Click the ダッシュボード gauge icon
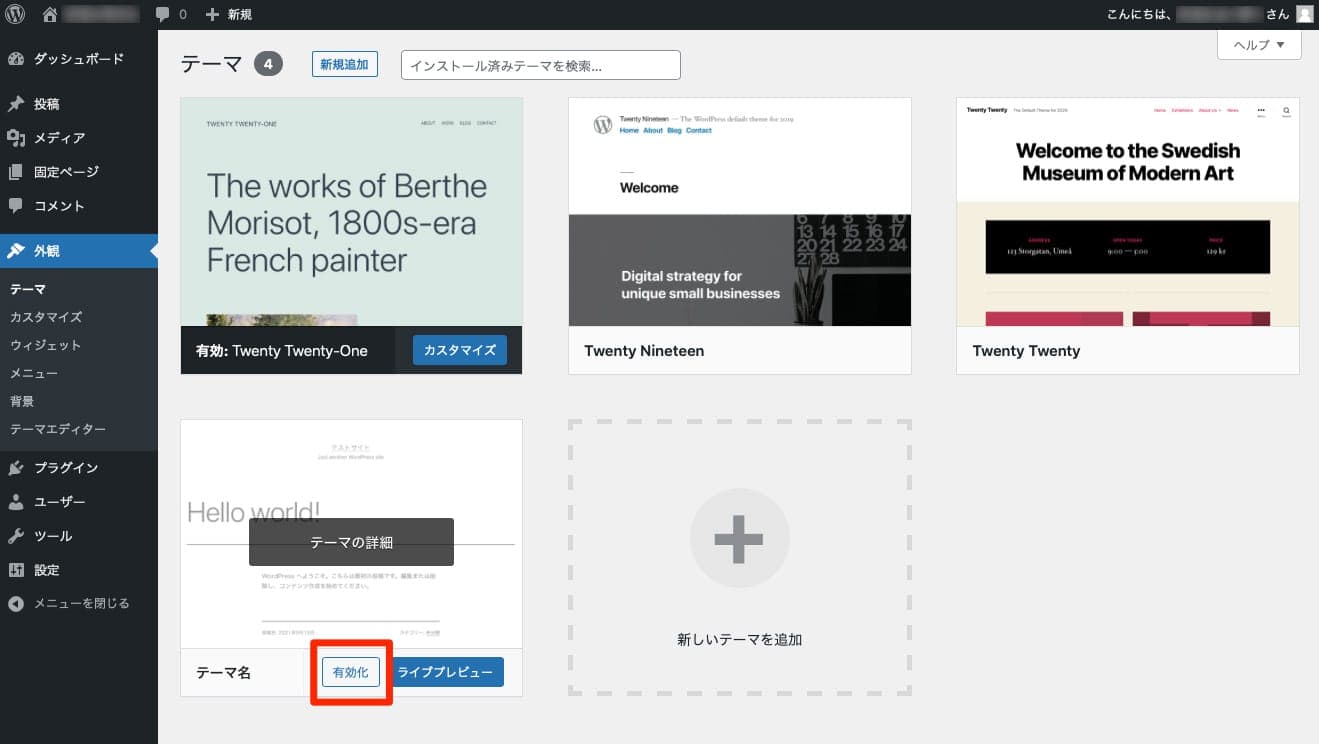 [16, 59]
